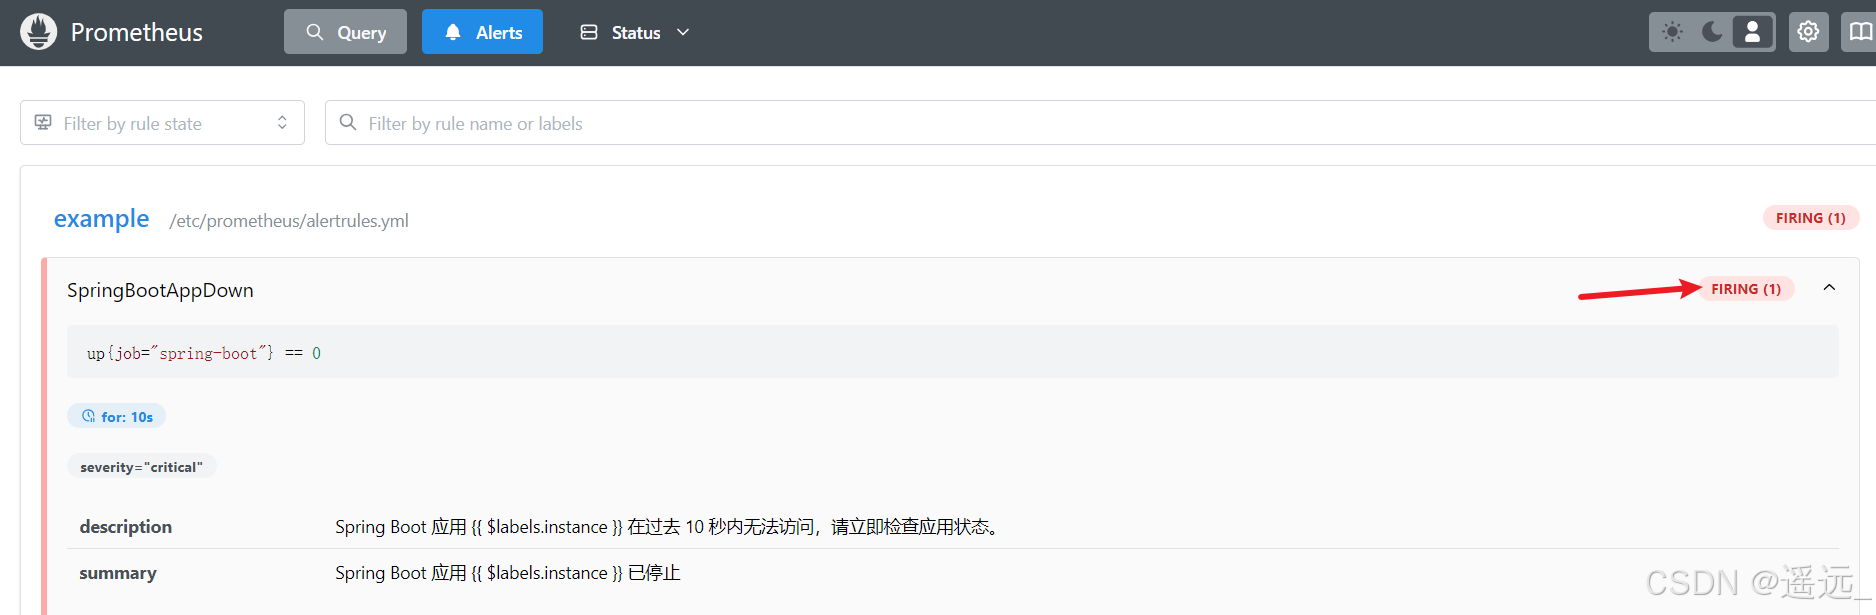The height and width of the screenshot is (615, 1876).
Task: Click the SpringBootAppDown rule title
Action: tap(160, 290)
